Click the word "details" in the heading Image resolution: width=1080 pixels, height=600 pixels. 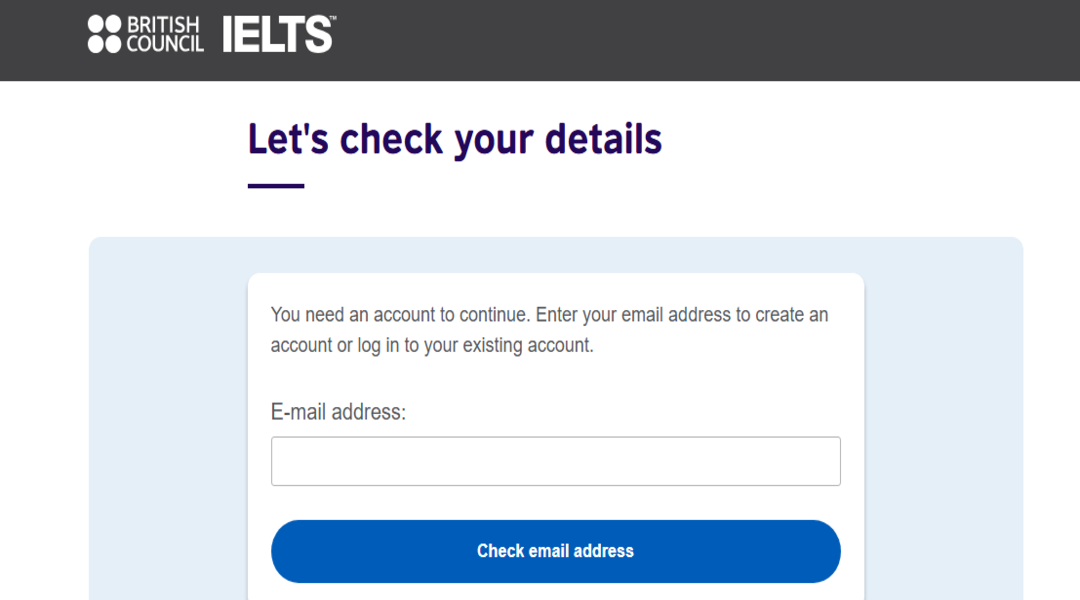pos(603,139)
